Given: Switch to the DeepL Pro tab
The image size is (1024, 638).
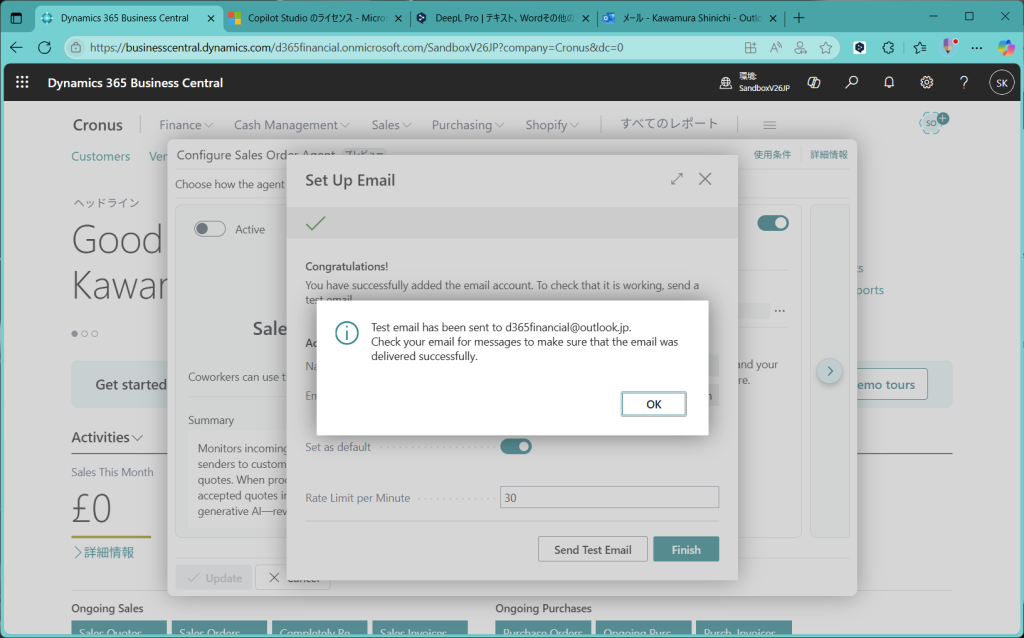Looking at the screenshot, I should 504,18.
